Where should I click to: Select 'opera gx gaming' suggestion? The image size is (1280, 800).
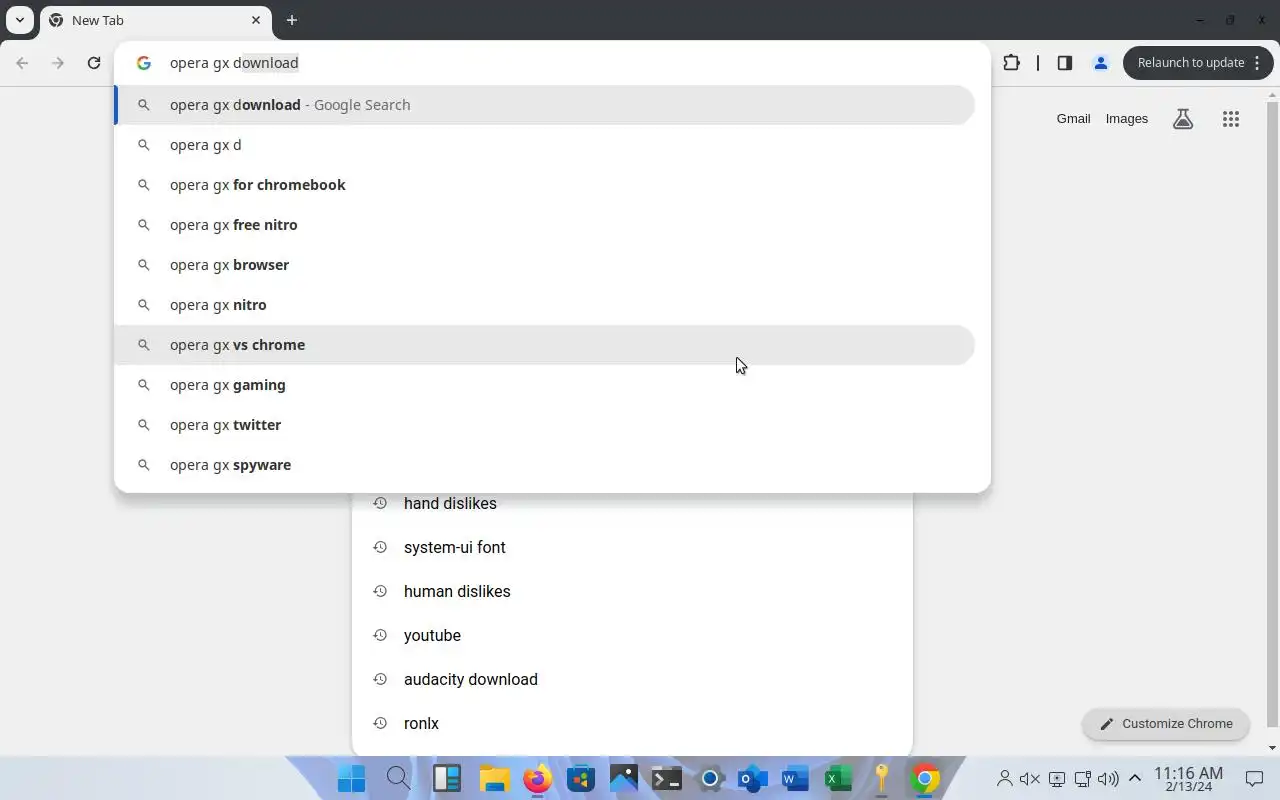[x=545, y=385]
